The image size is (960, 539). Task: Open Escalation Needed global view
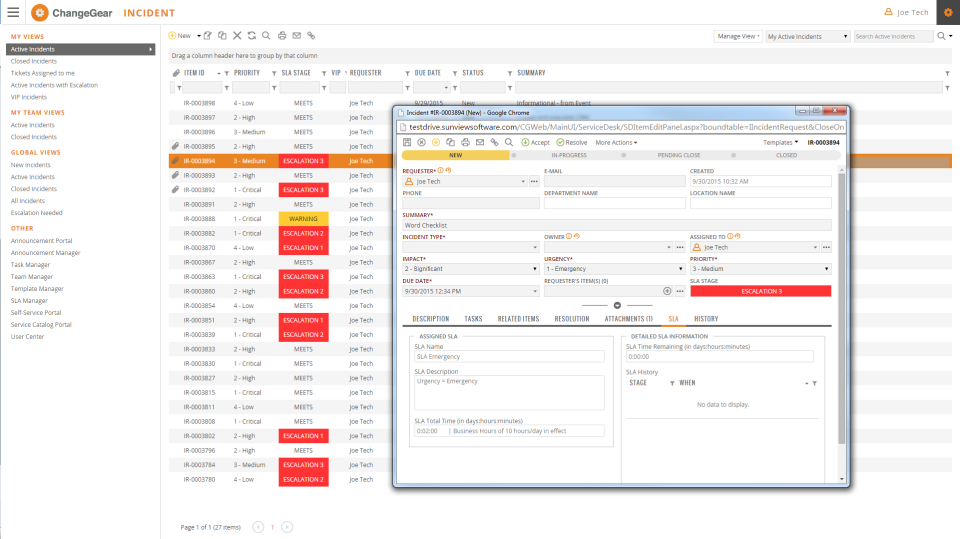pyautogui.click(x=36, y=213)
